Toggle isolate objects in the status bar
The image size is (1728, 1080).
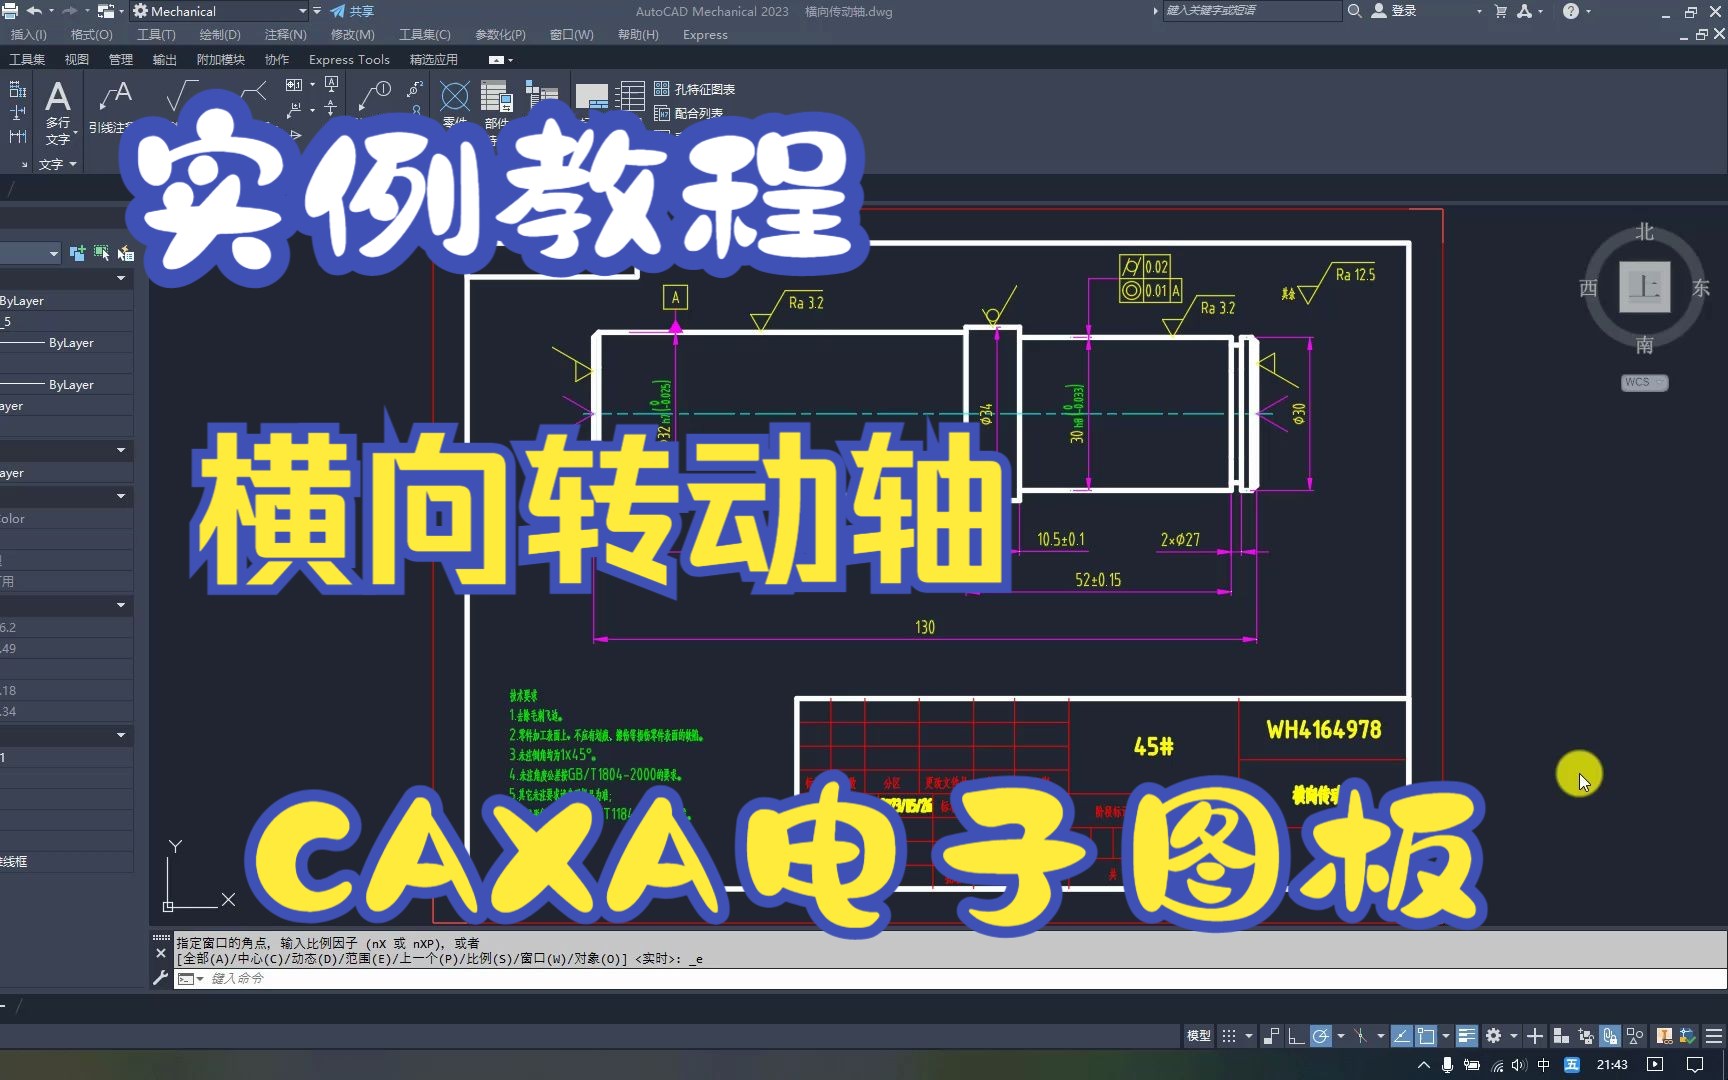point(1634,1036)
